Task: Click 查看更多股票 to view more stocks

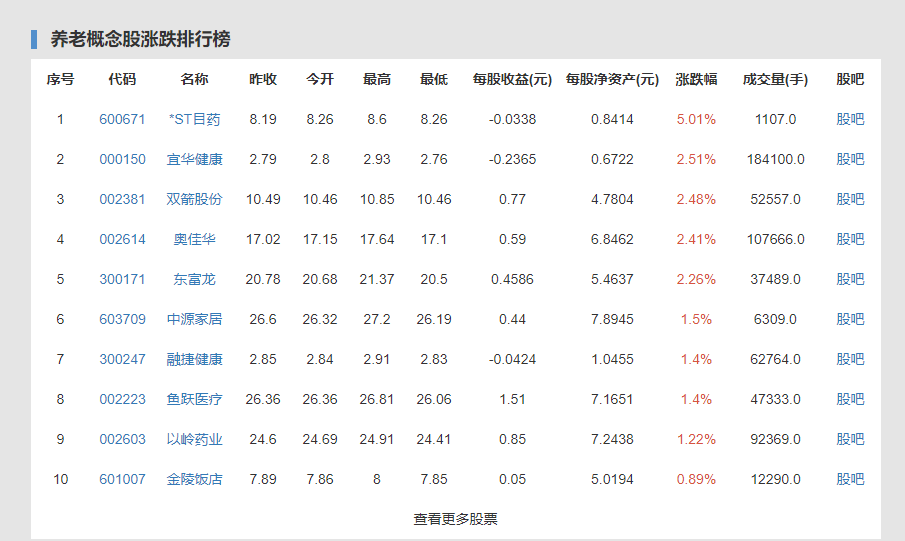Action: [x=455, y=519]
